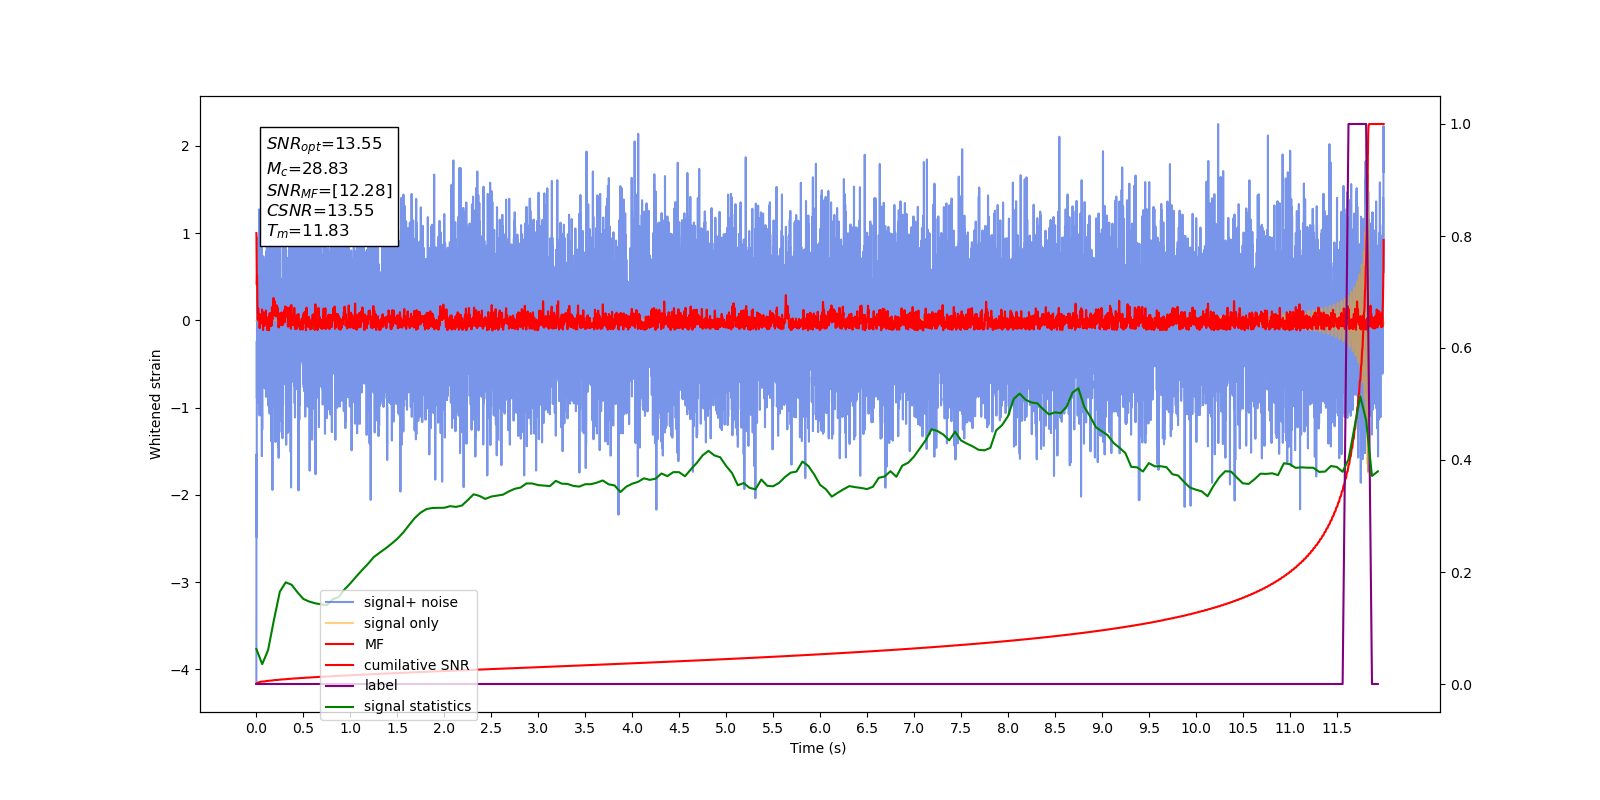Click the right y-axis tick label 0.2

1461,573
